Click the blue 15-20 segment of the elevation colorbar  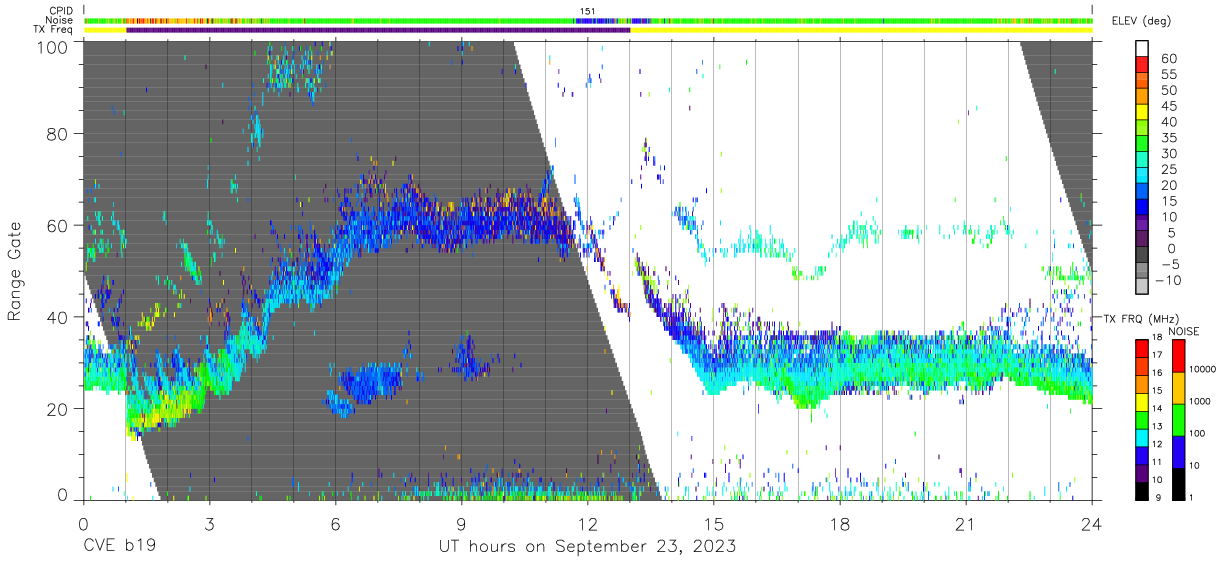coord(1142,192)
